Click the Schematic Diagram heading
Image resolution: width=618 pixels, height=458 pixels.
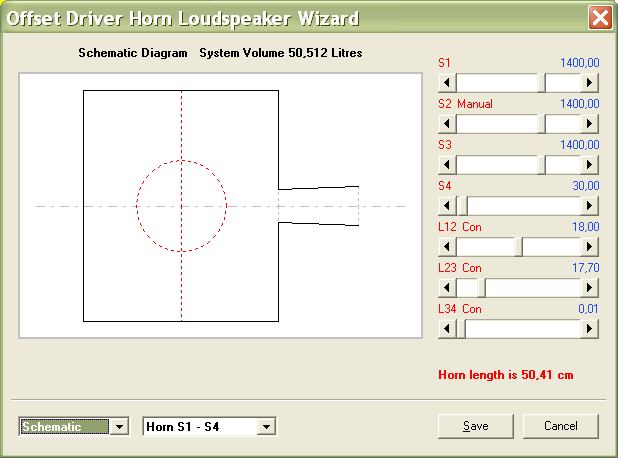[x=133, y=53]
